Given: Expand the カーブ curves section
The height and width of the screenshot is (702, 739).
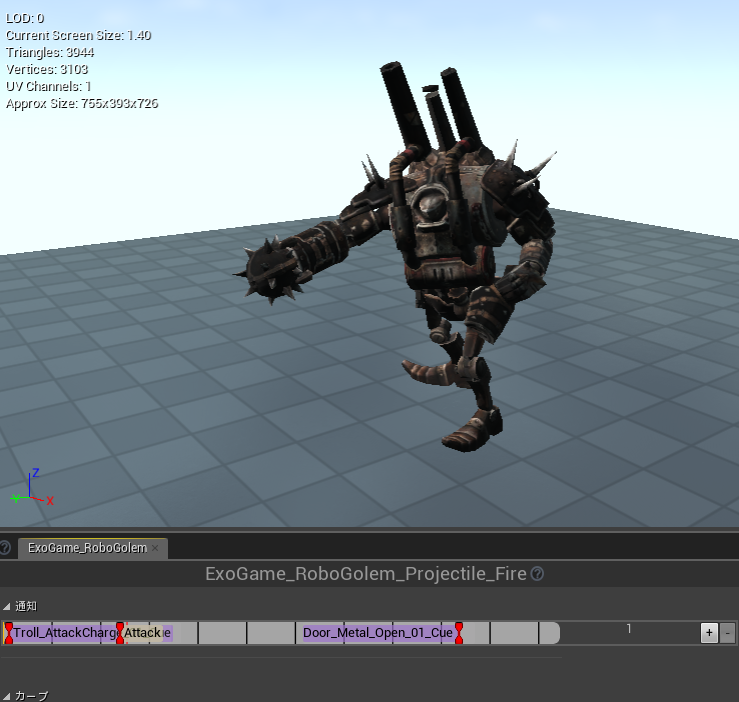Looking at the screenshot, I should tap(7, 696).
